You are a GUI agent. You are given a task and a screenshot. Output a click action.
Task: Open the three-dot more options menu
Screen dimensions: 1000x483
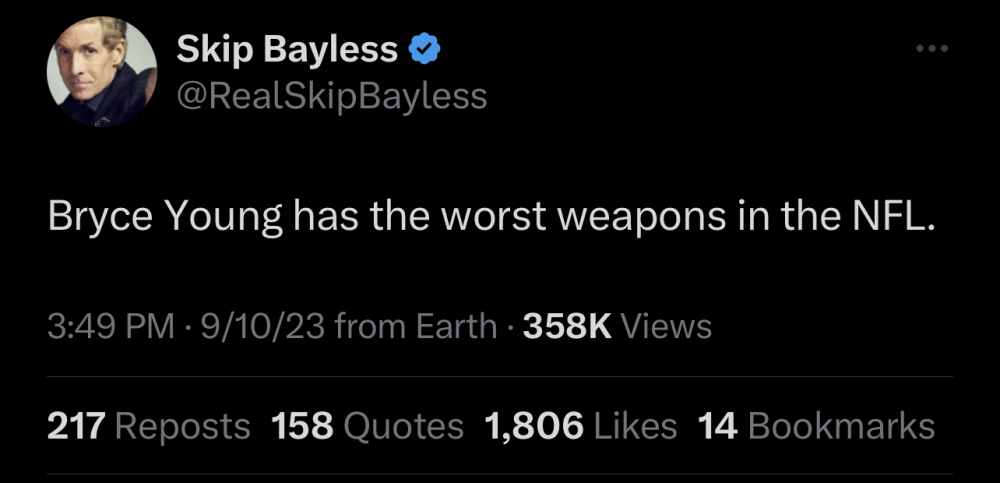coord(932,49)
